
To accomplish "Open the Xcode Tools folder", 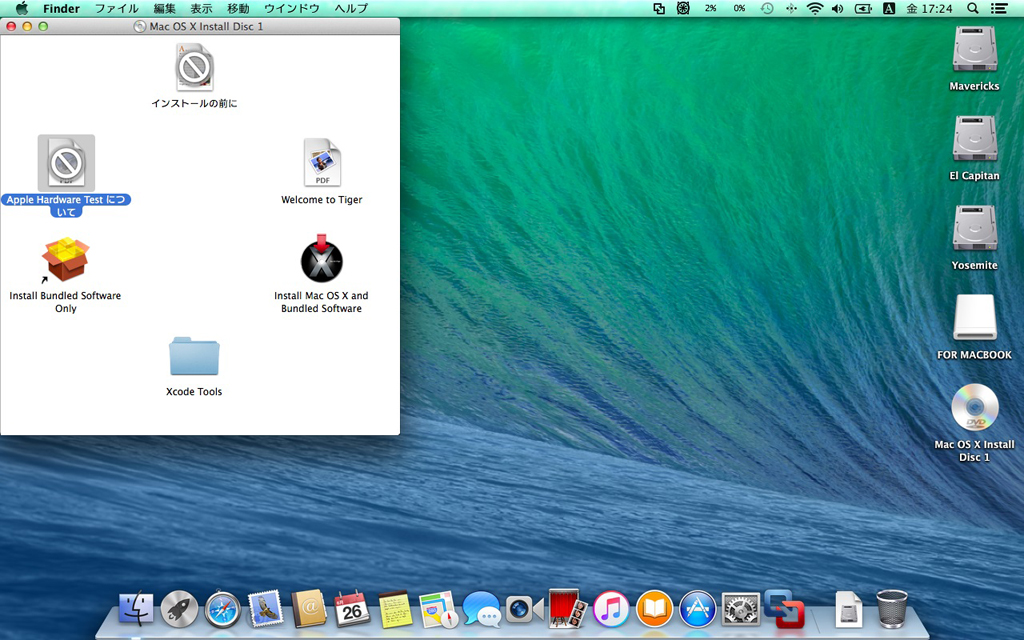I will pos(194,356).
